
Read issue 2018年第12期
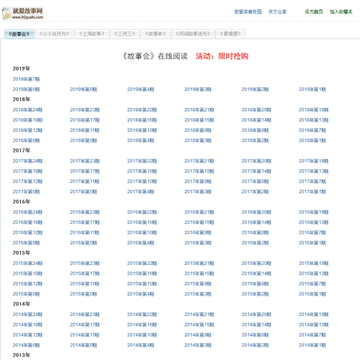point(28,130)
